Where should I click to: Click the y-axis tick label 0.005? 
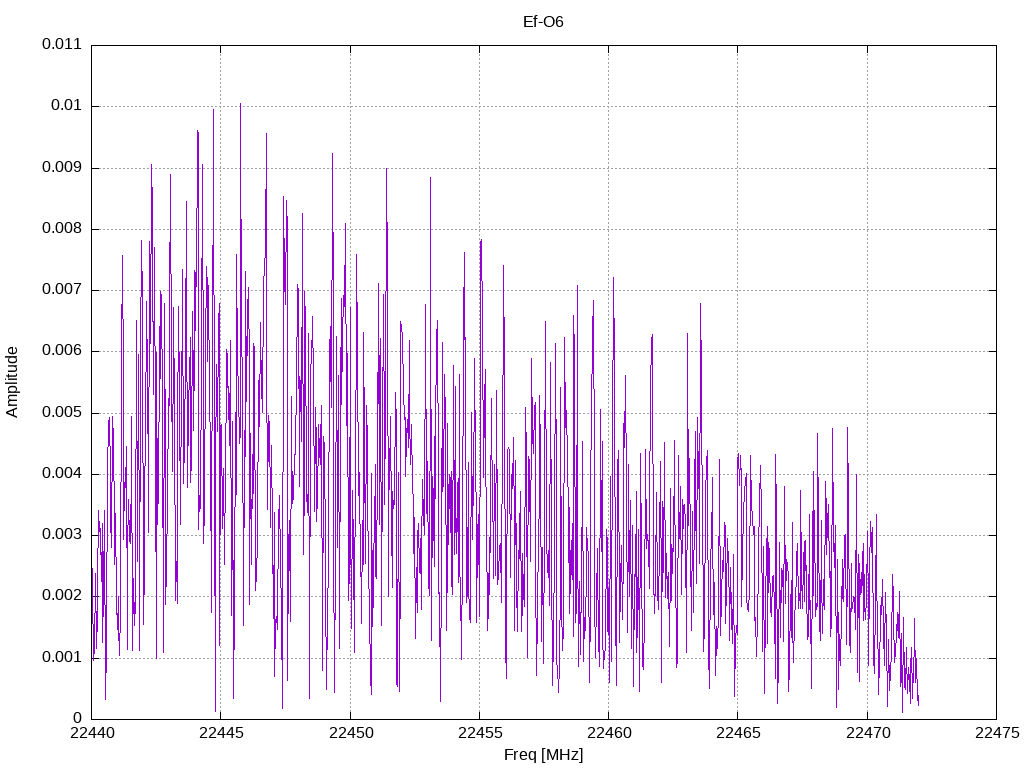point(62,412)
